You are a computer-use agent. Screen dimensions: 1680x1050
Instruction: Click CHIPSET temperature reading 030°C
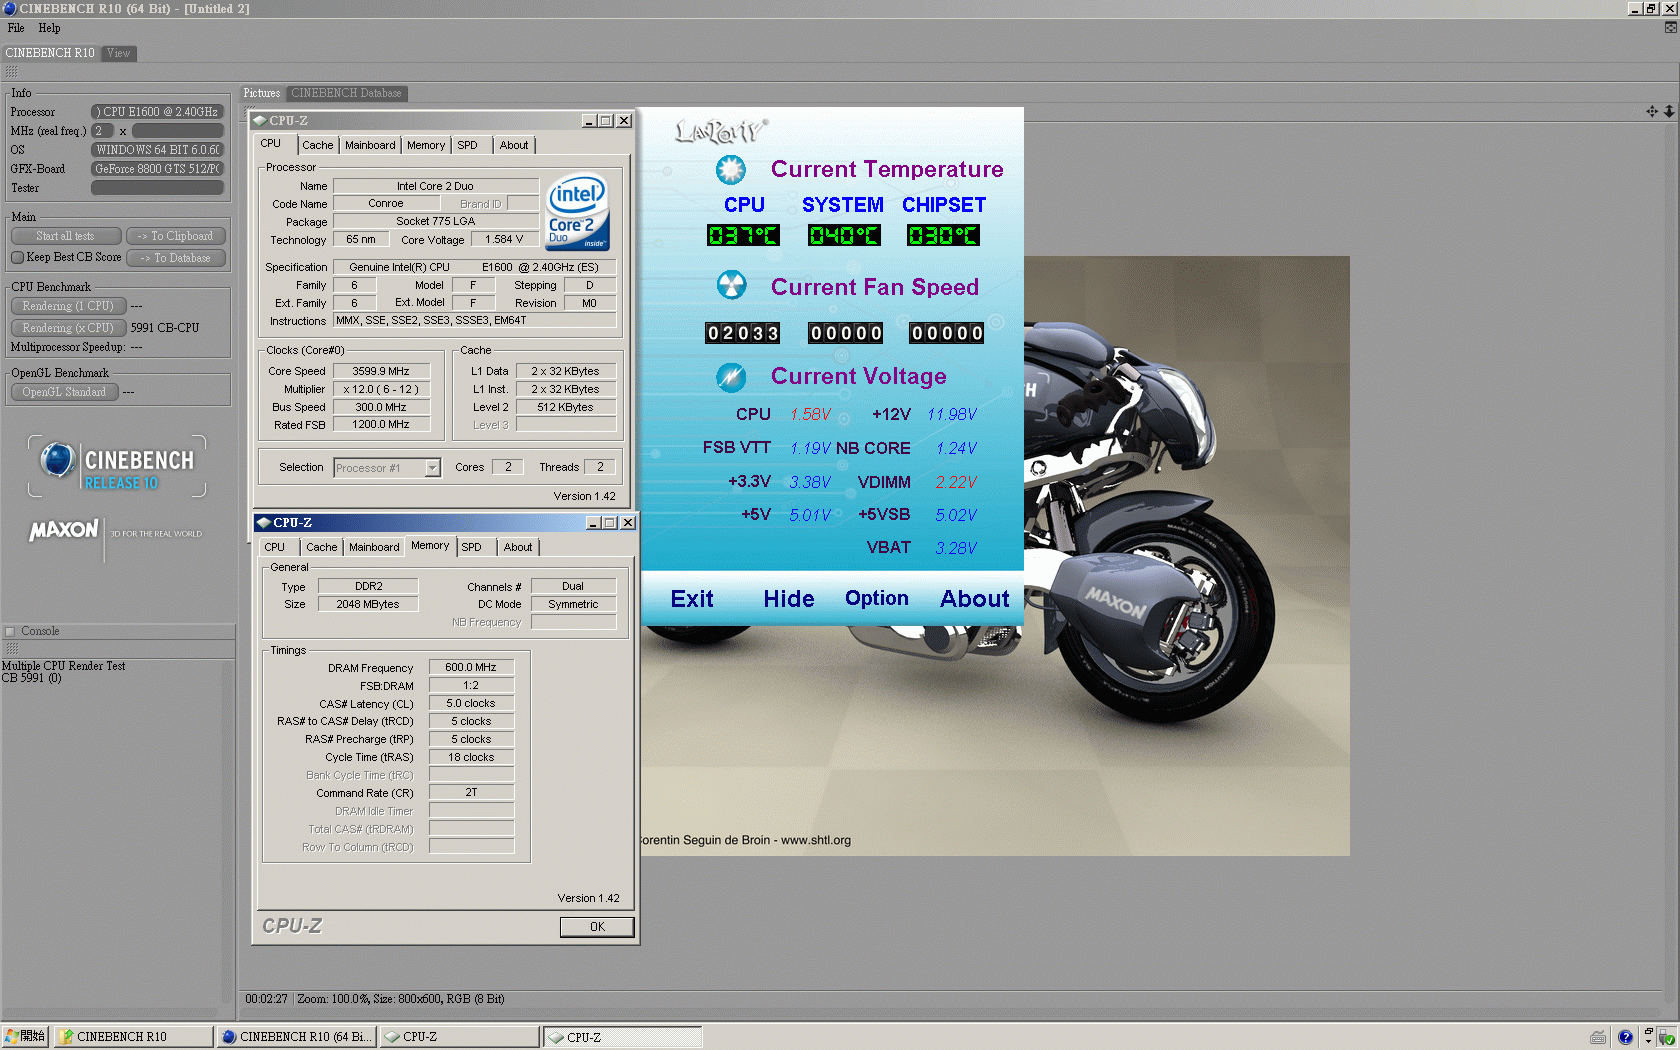coord(943,235)
